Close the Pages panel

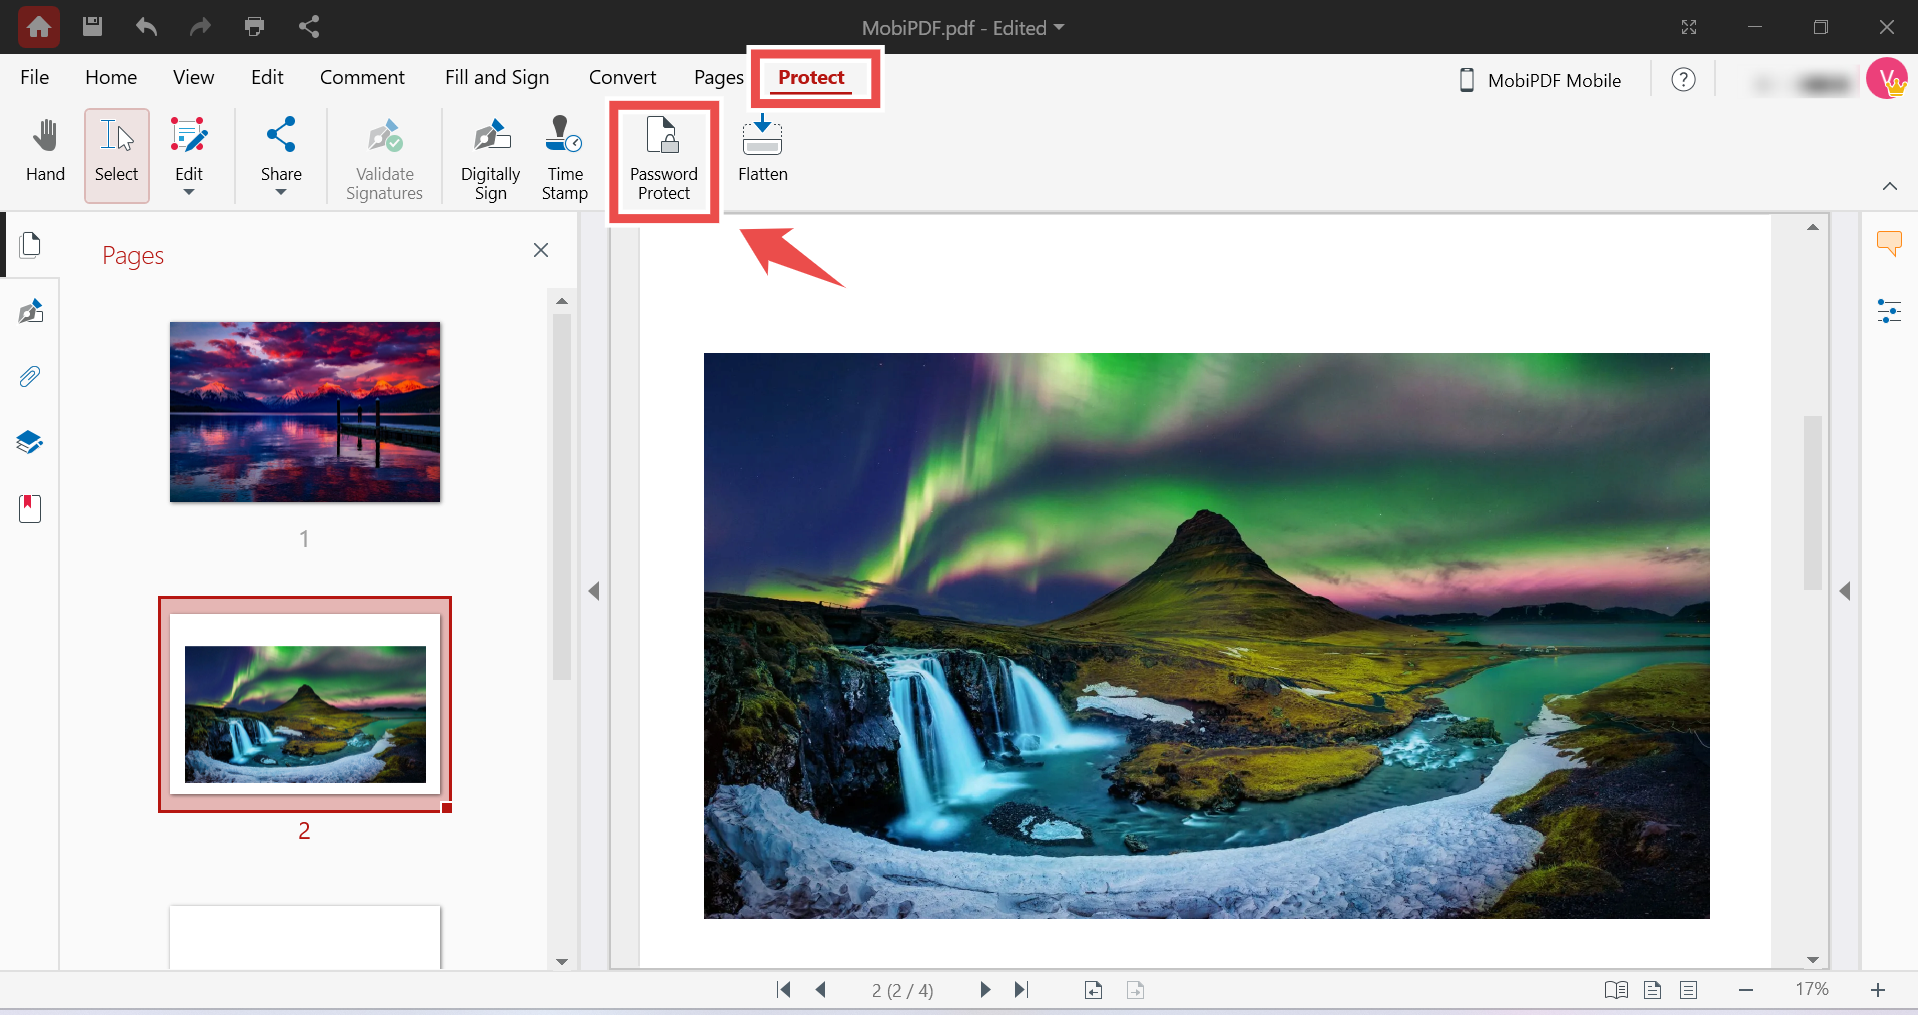[541, 250]
